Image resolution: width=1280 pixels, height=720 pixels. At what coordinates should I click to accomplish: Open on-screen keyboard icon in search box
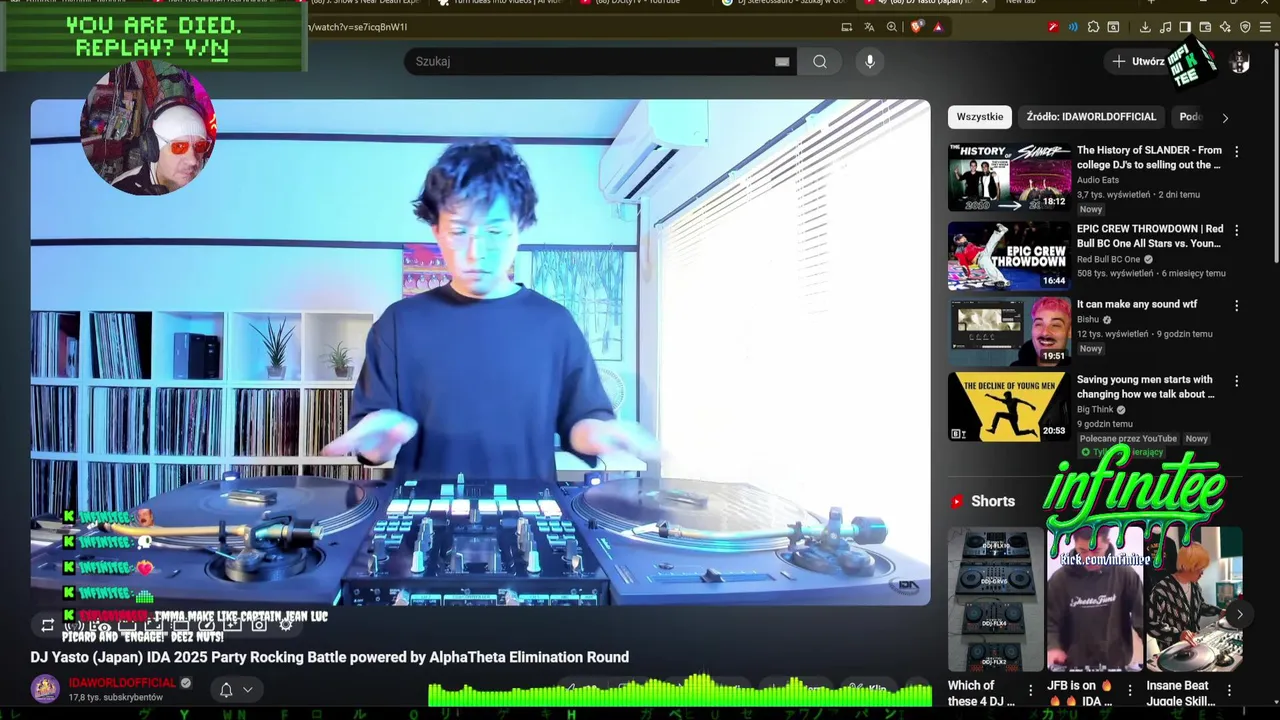click(782, 62)
